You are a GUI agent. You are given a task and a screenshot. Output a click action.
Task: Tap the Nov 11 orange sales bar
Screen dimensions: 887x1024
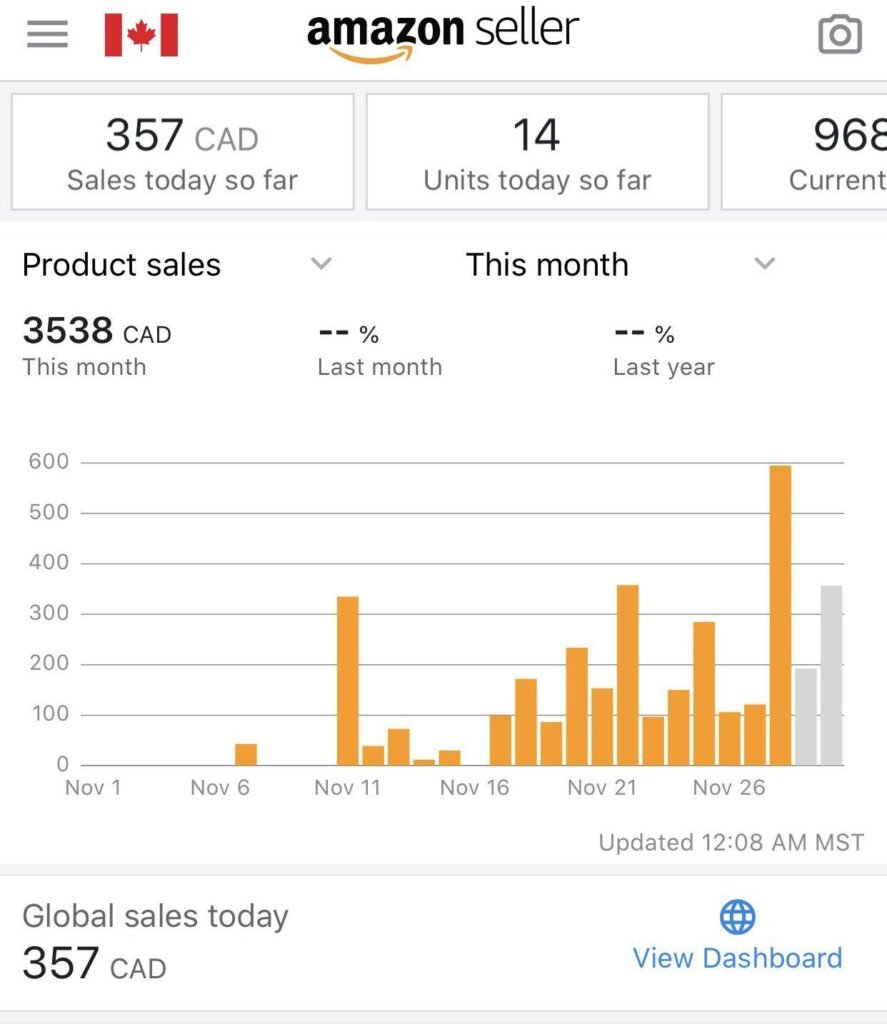point(347,680)
